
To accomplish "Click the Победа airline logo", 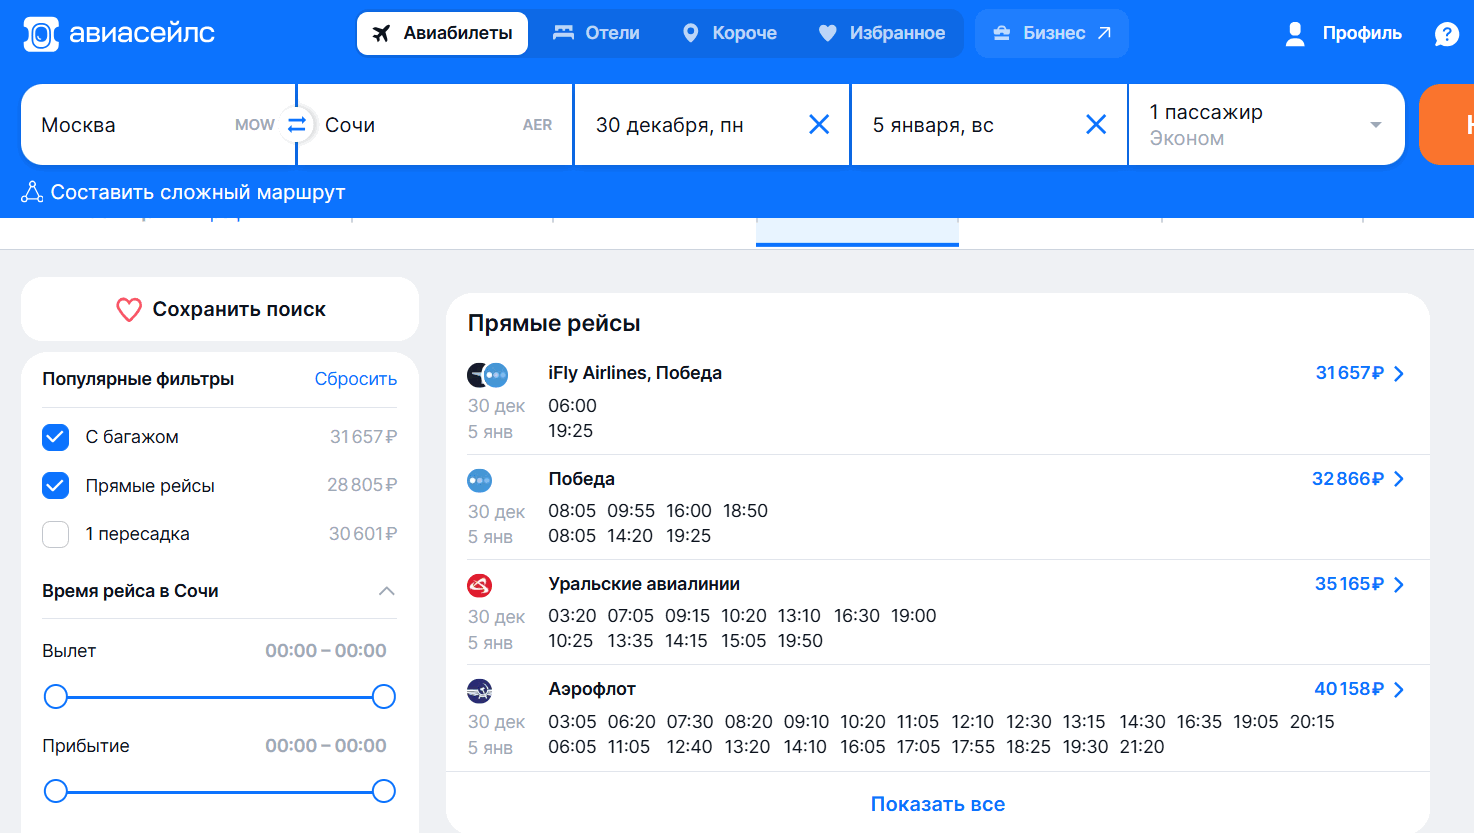I will pos(480,481).
